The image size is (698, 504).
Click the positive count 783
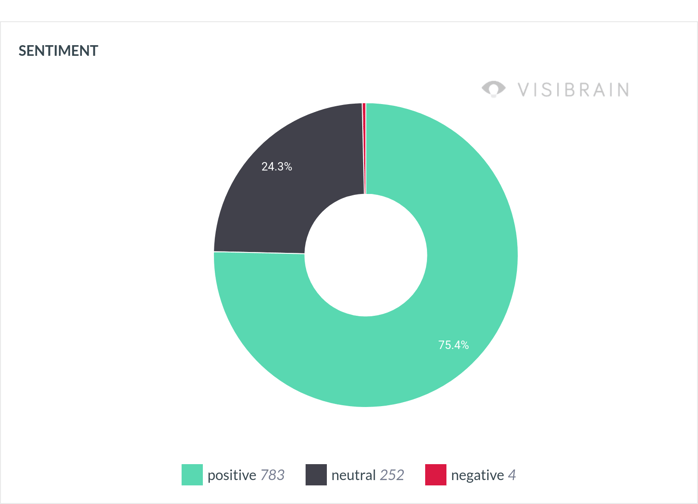272,475
